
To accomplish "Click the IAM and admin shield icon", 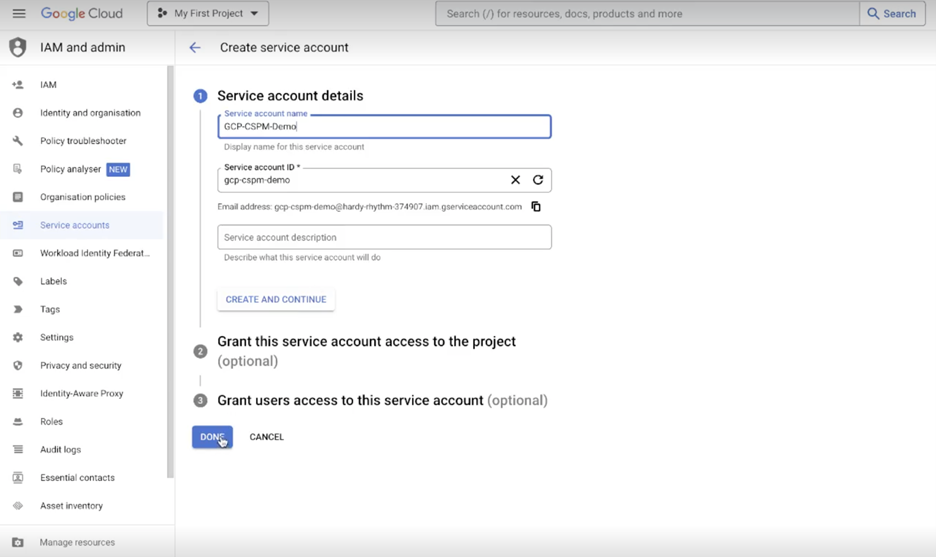I will pyautogui.click(x=17, y=47).
